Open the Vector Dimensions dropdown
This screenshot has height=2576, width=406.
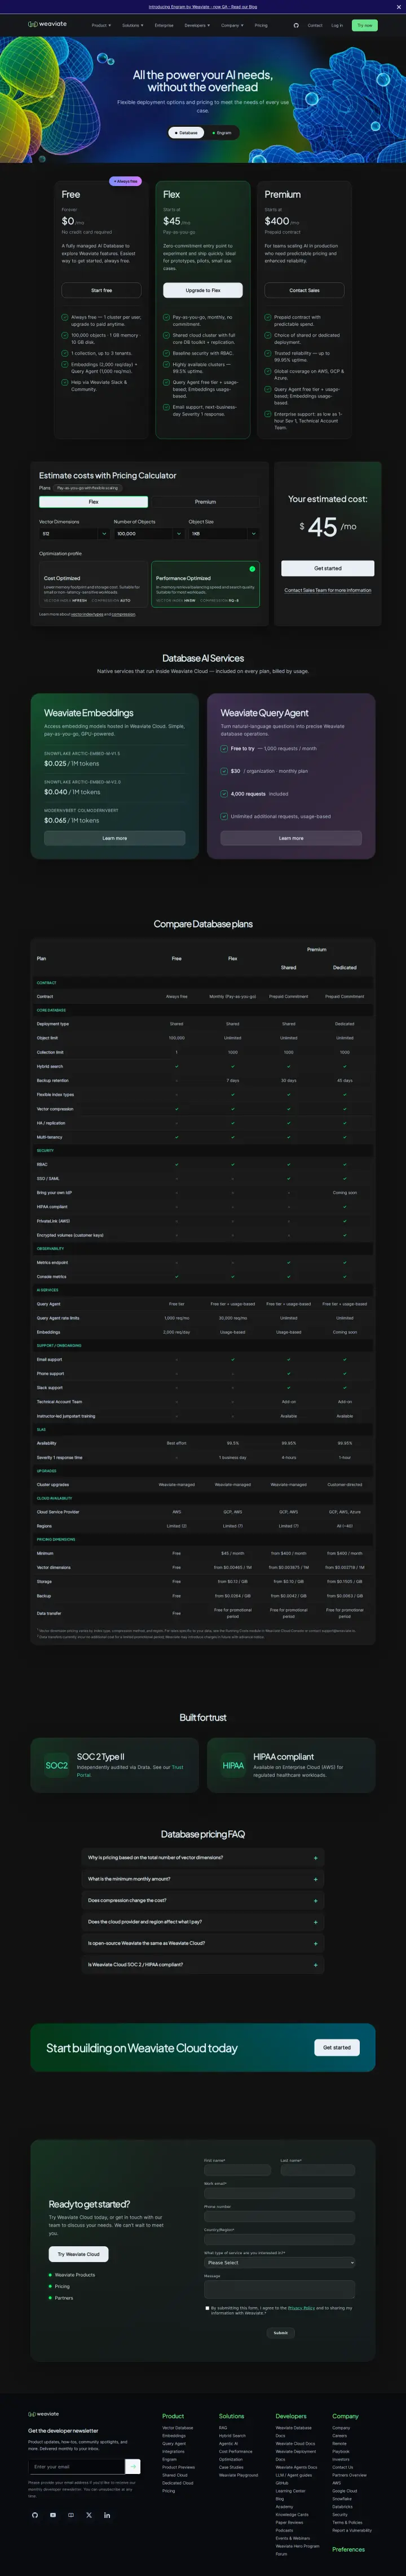(74, 534)
